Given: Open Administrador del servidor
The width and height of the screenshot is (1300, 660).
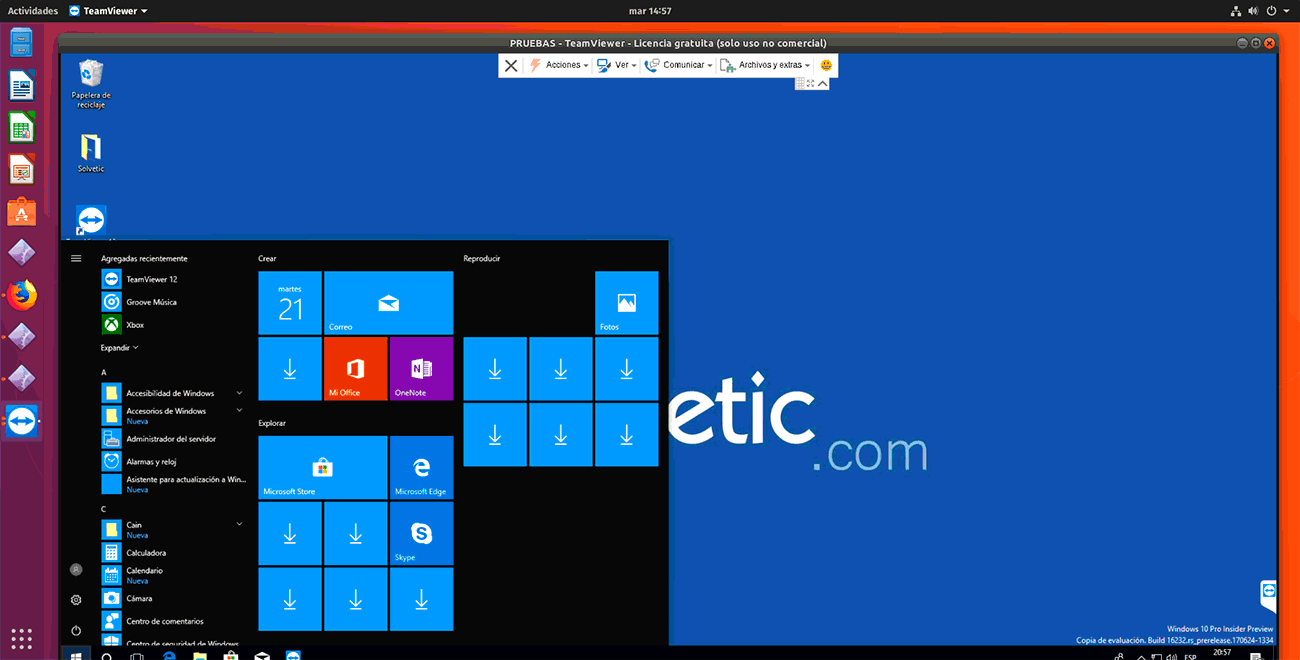Looking at the screenshot, I should (174, 439).
